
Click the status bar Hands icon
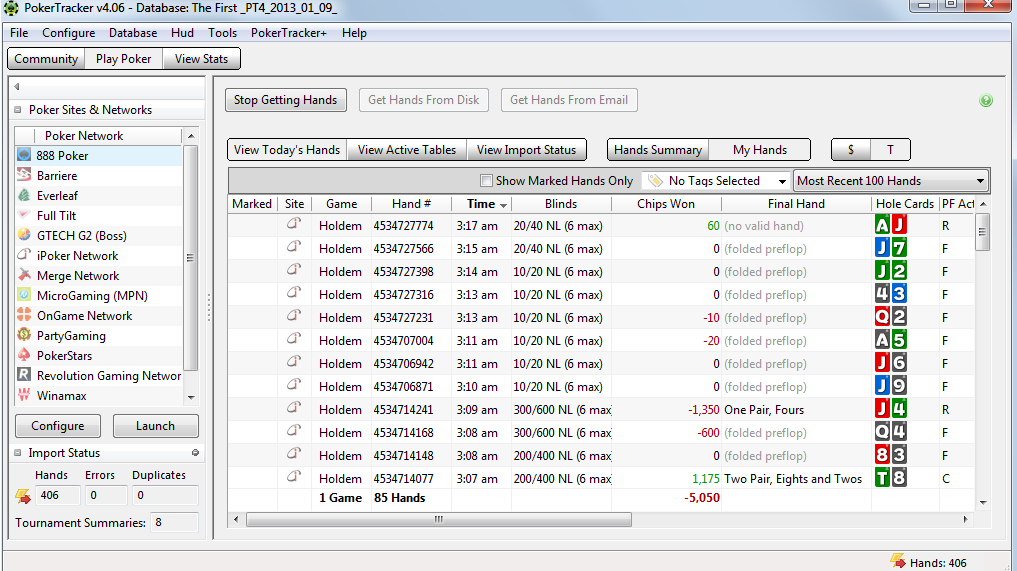[x=898, y=561]
